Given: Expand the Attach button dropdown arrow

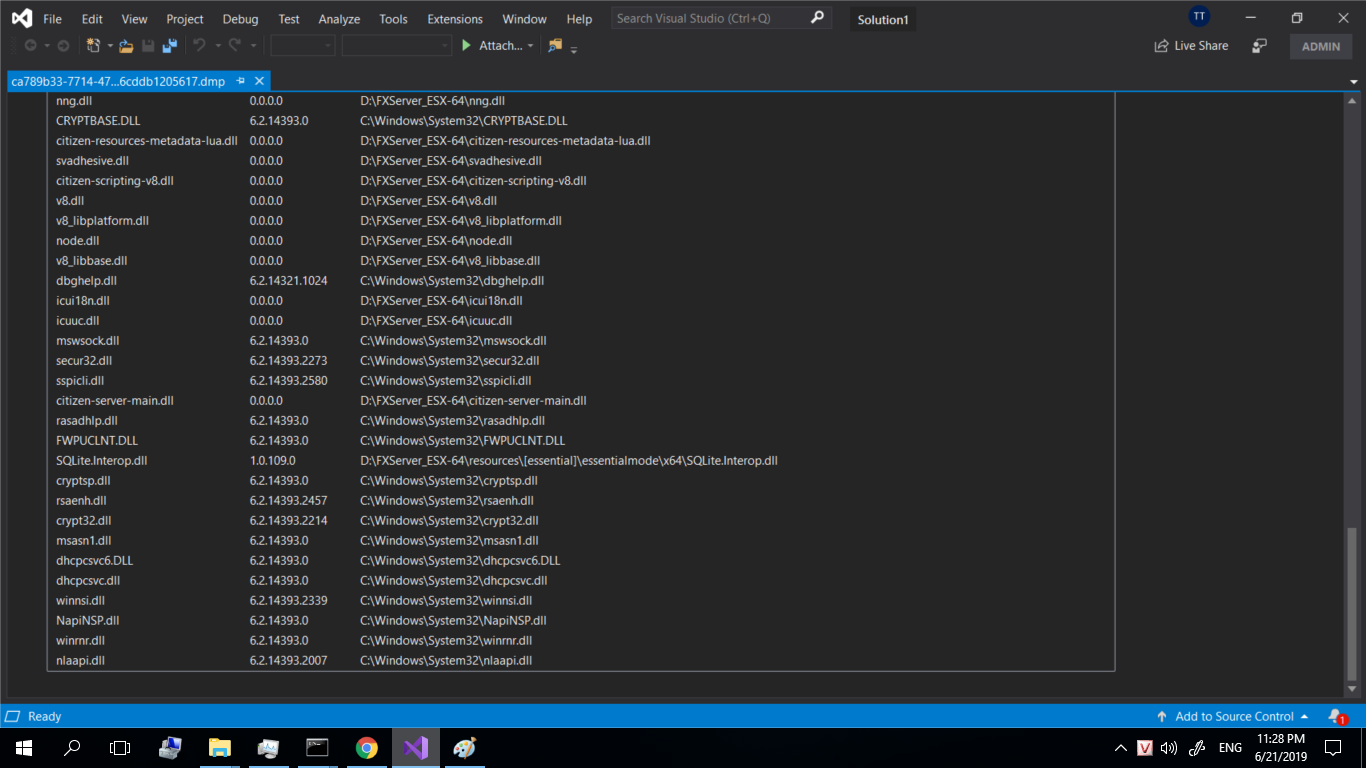Looking at the screenshot, I should point(530,46).
